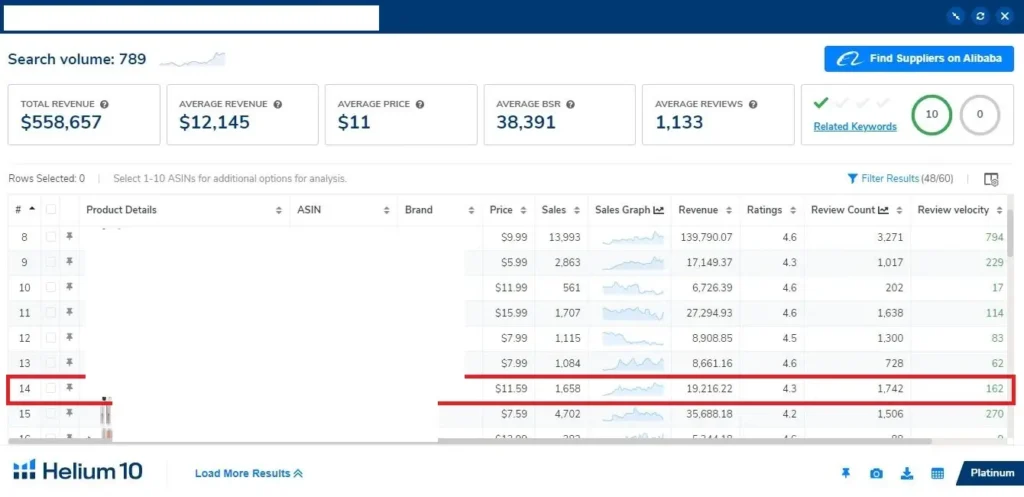Click the Revenue column header
1024x497 pixels.
click(x=698, y=210)
